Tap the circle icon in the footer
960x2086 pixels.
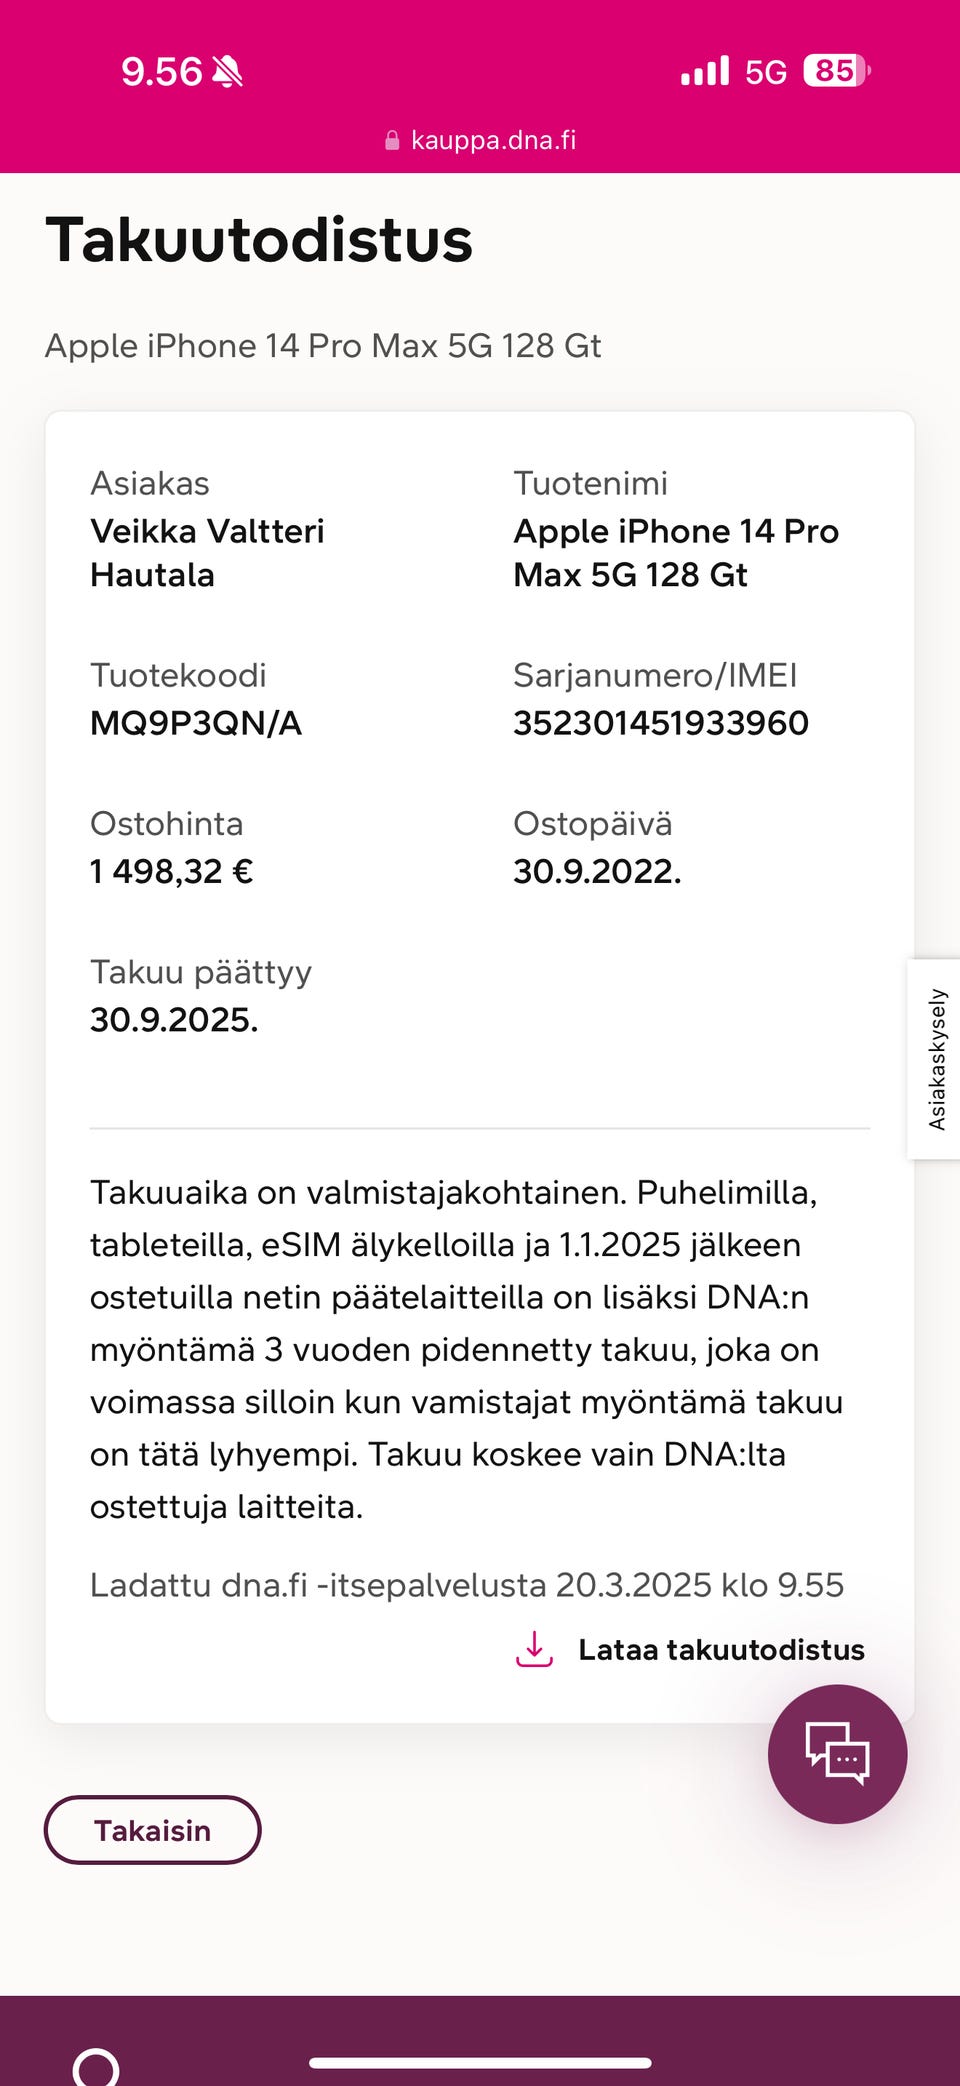pos(96,2066)
